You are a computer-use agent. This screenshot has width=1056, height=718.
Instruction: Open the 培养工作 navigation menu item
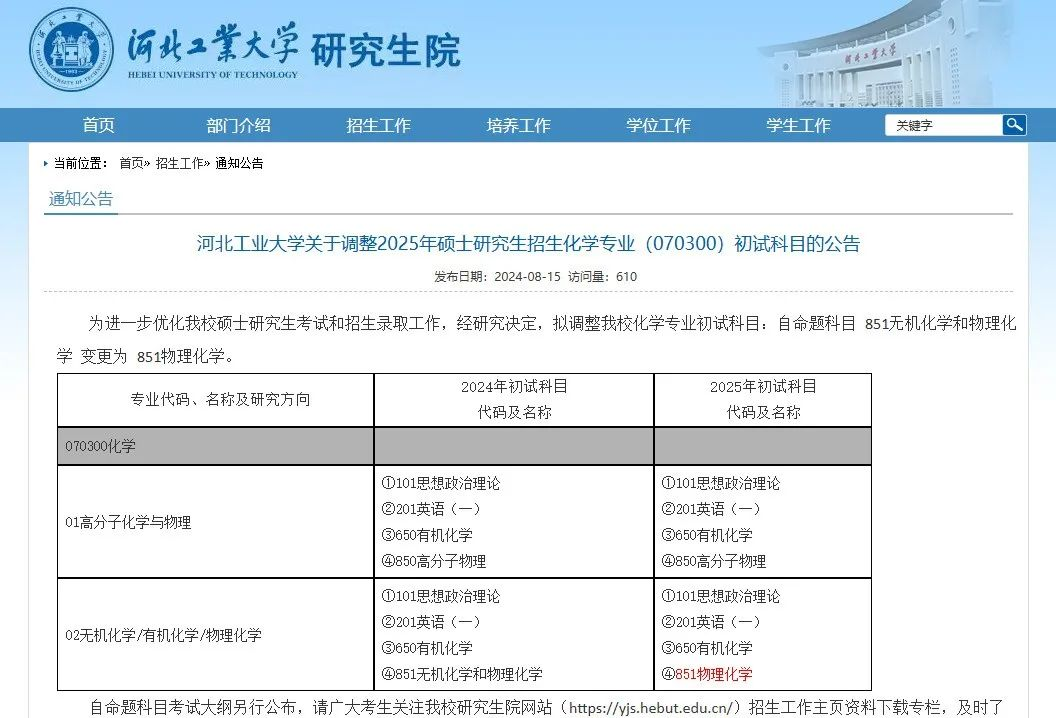(519, 125)
